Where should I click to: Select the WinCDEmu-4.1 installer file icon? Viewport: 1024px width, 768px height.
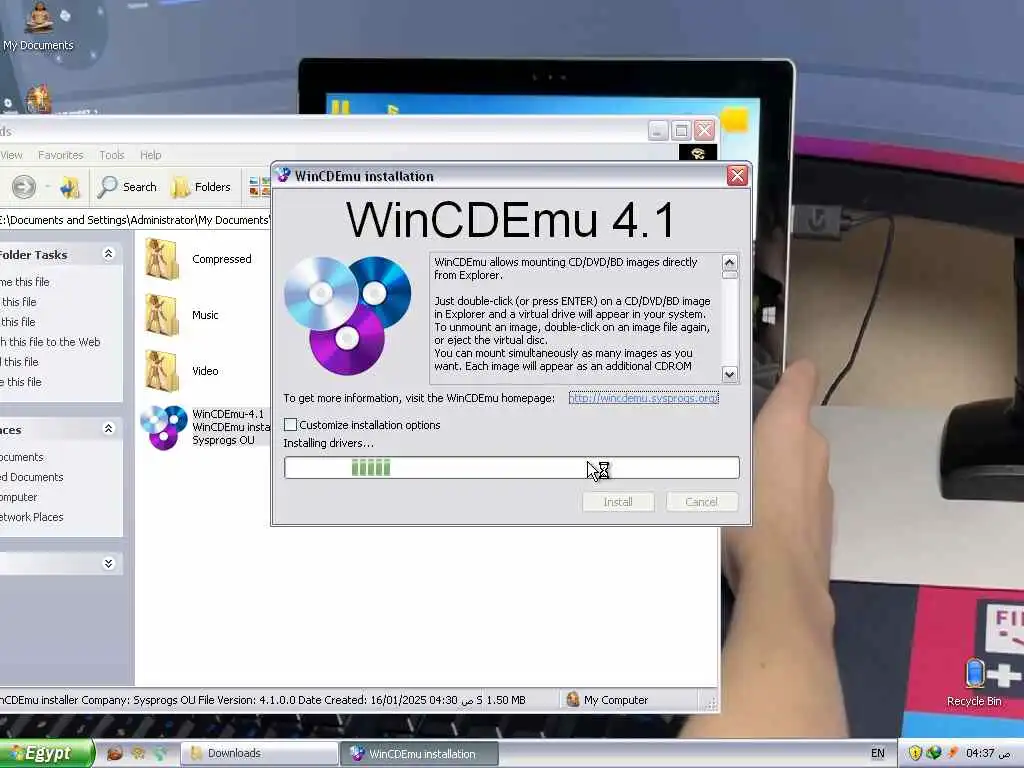click(164, 427)
